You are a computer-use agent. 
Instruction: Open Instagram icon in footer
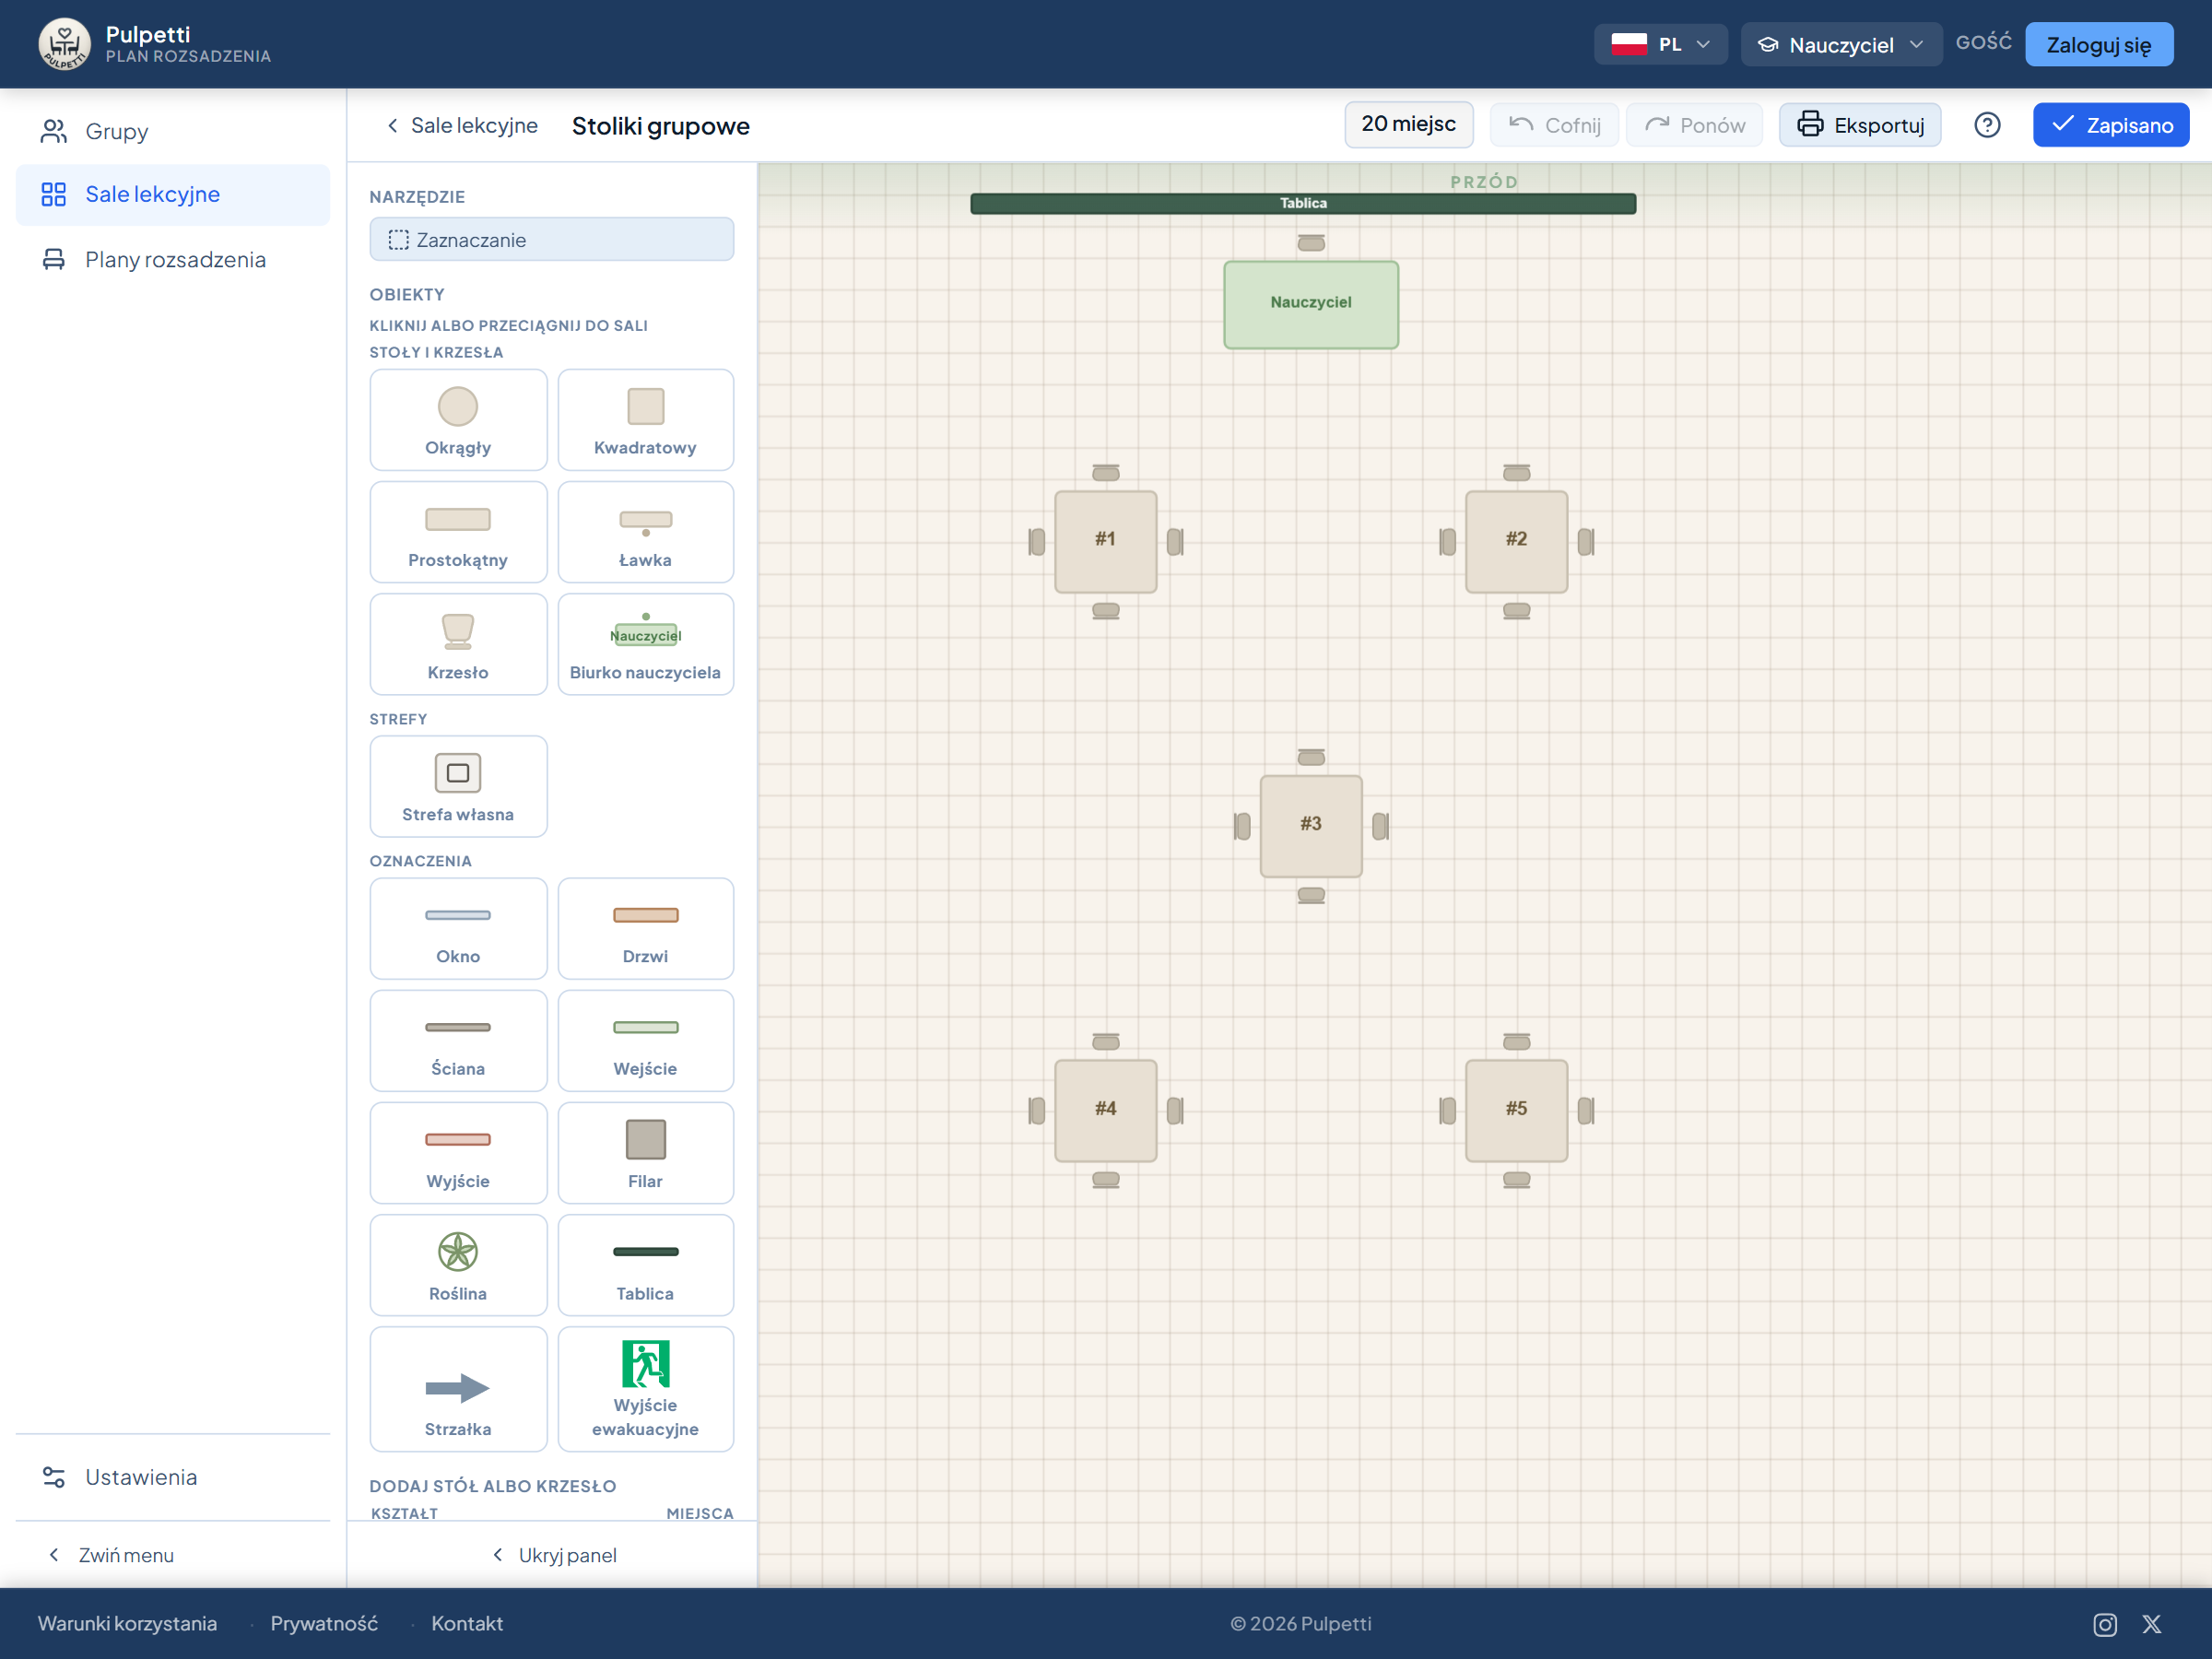coord(2105,1624)
